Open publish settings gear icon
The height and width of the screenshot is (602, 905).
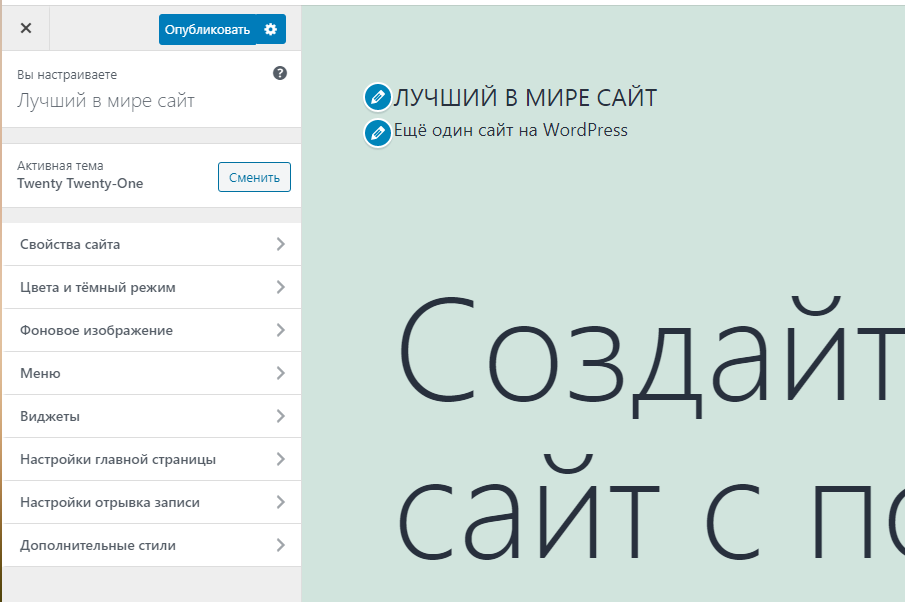271,29
